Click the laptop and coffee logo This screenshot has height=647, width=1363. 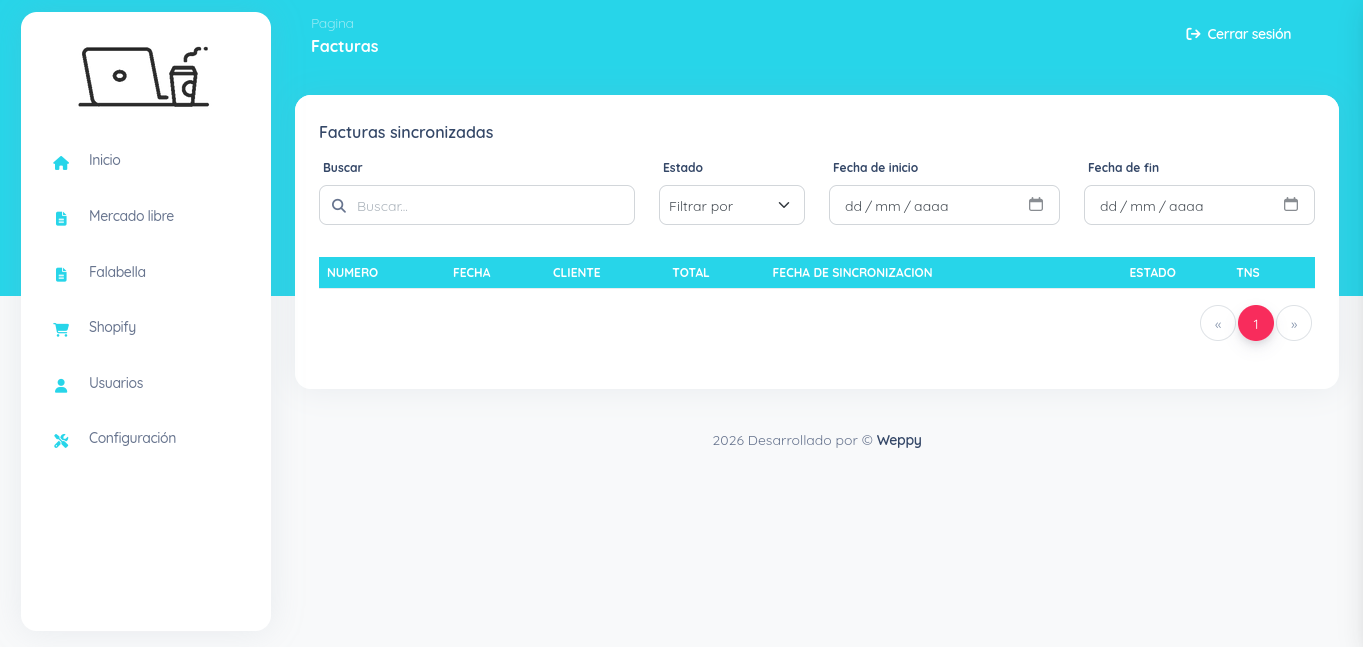pos(145,75)
